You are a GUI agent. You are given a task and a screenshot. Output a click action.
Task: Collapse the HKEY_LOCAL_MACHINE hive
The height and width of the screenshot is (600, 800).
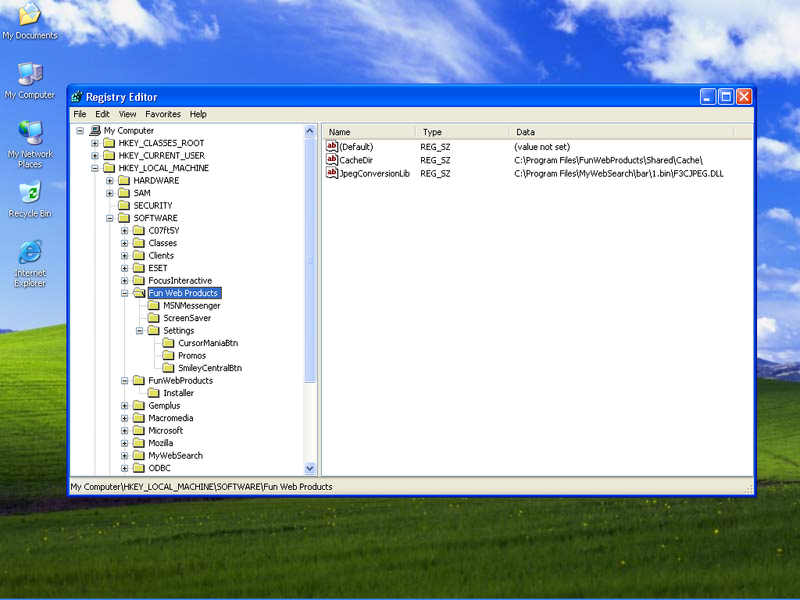click(95, 168)
